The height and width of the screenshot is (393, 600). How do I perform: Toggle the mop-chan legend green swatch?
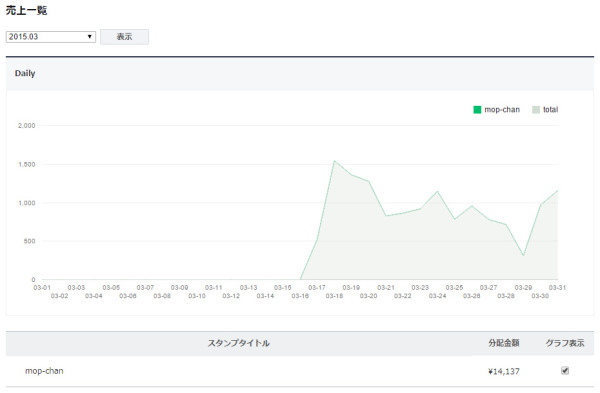pyautogui.click(x=477, y=110)
